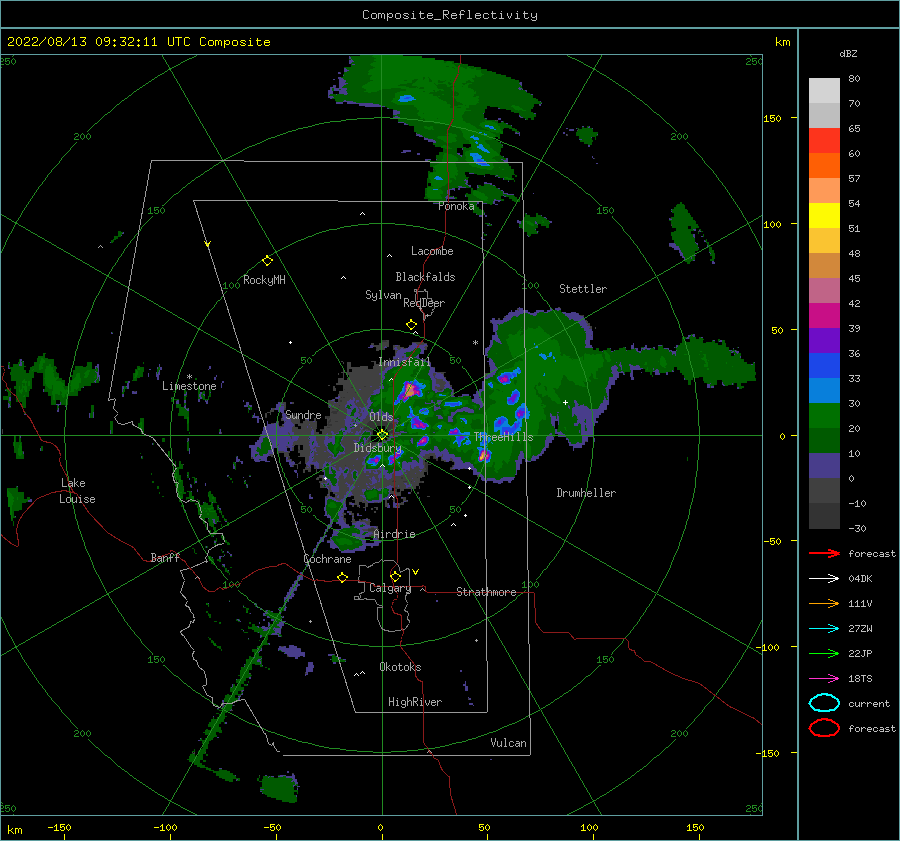Click the Cochrane label
This screenshot has width=900, height=841.
tap(327, 559)
